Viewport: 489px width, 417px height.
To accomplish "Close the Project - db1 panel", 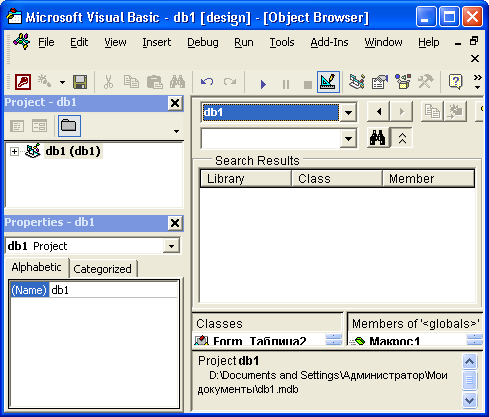I will click(x=175, y=103).
